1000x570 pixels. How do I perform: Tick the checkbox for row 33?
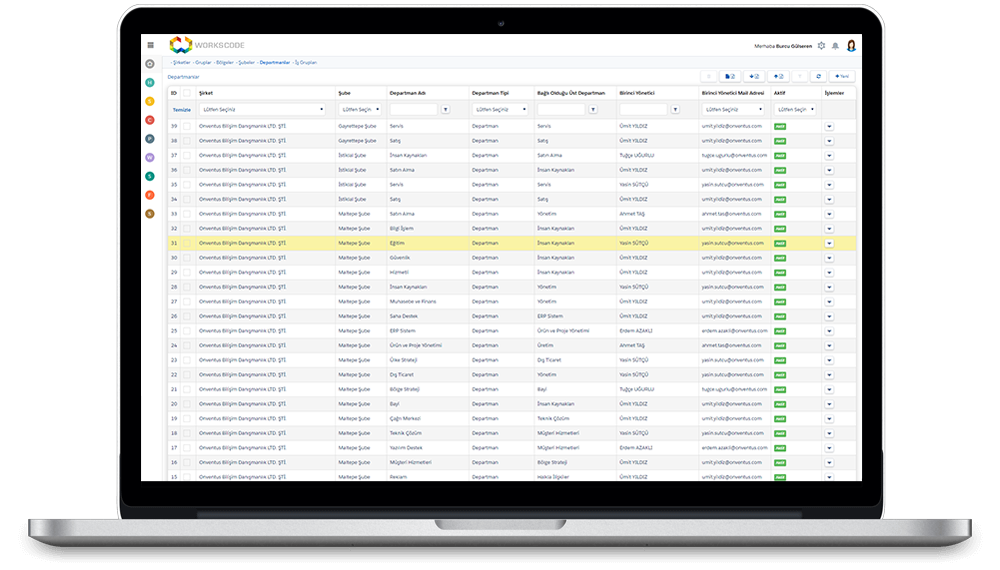[187, 214]
